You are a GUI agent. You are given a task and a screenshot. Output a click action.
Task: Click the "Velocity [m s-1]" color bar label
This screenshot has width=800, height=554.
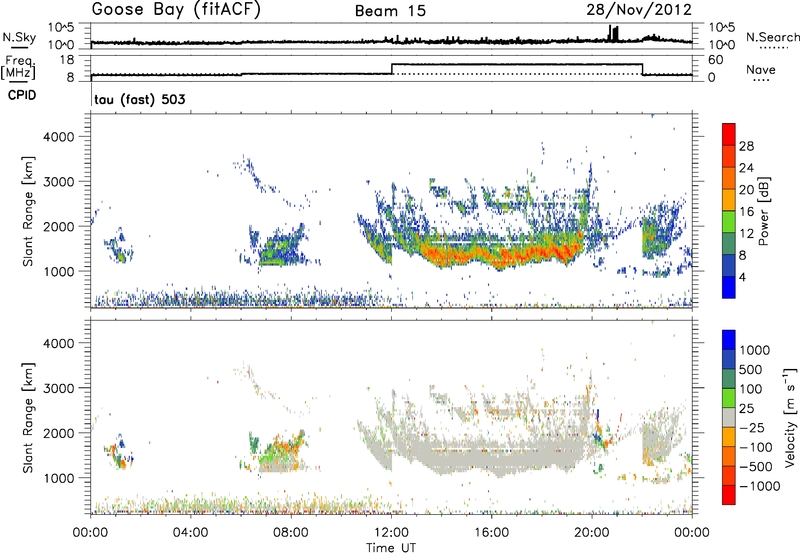click(x=790, y=417)
